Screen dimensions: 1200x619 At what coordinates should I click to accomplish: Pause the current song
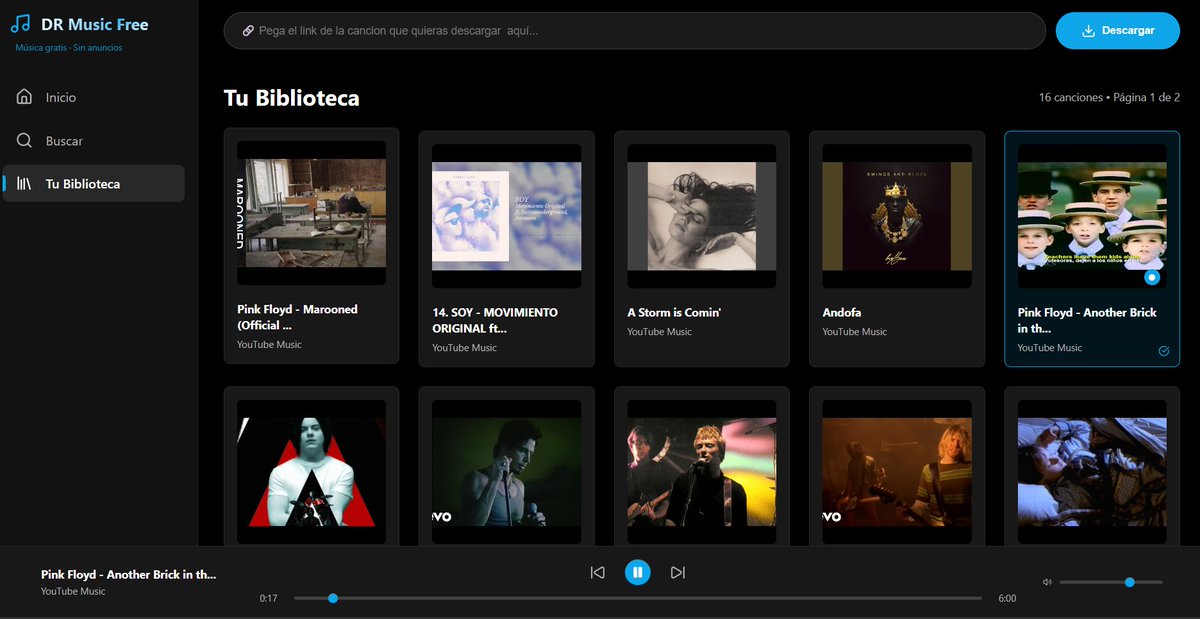click(638, 572)
